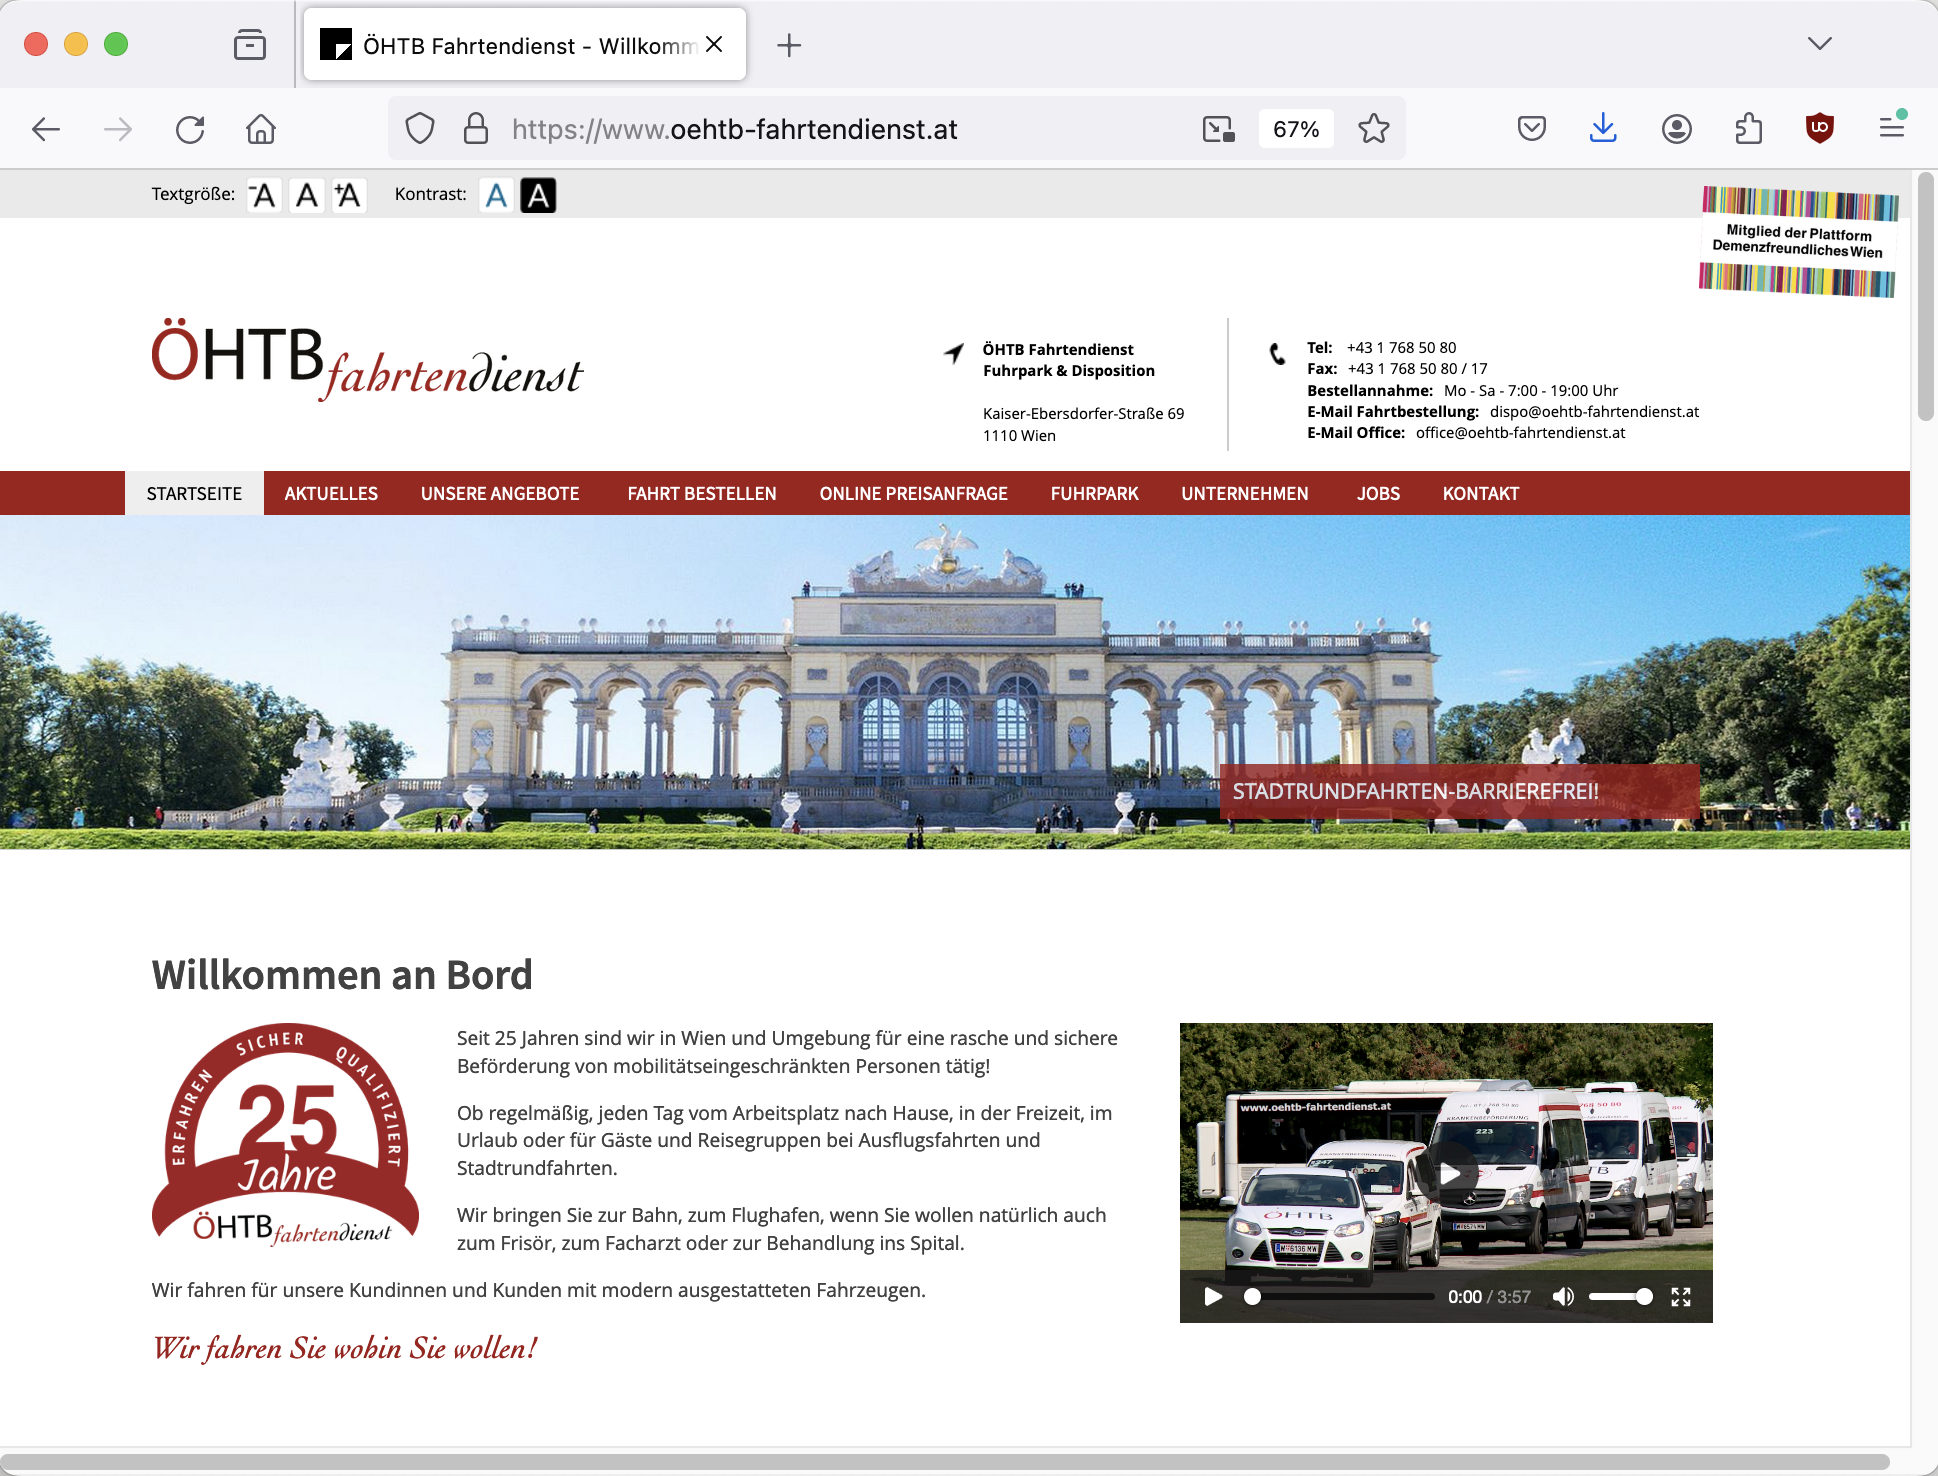Click the tracking protection shield icon

[x=420, y=129]
